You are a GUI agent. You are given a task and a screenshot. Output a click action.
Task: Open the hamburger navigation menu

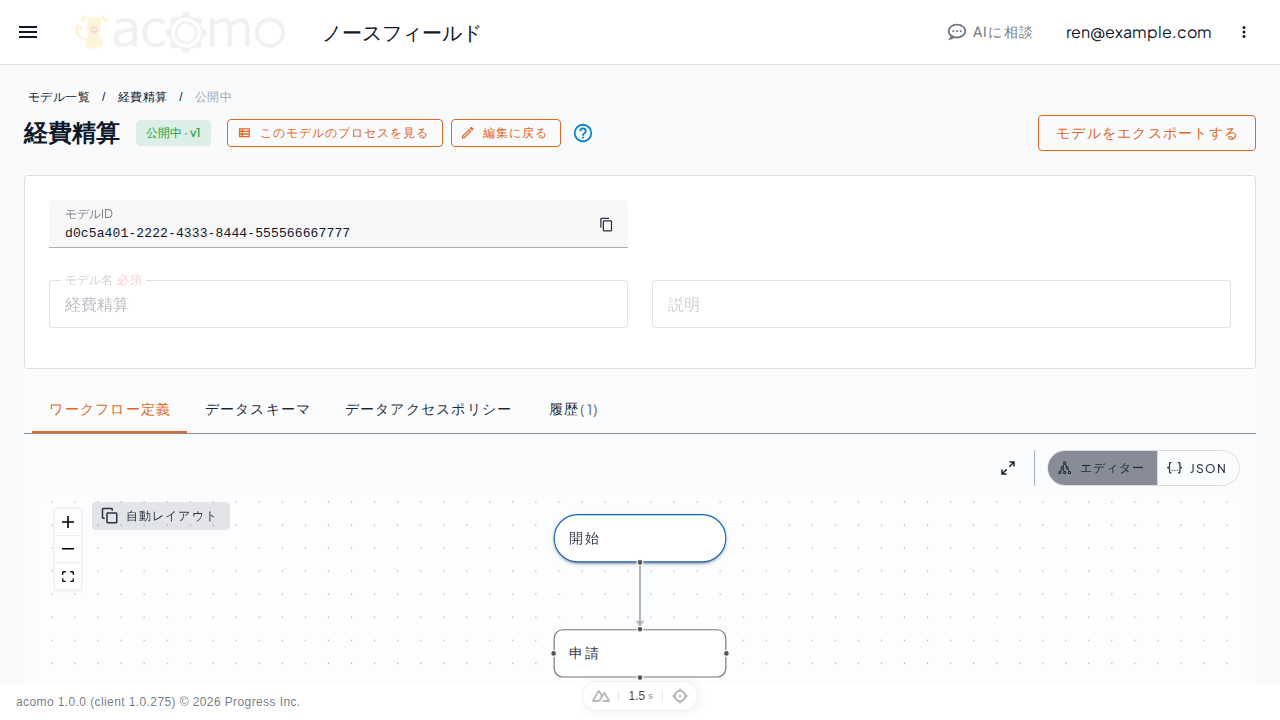click(x=28, y=32)
